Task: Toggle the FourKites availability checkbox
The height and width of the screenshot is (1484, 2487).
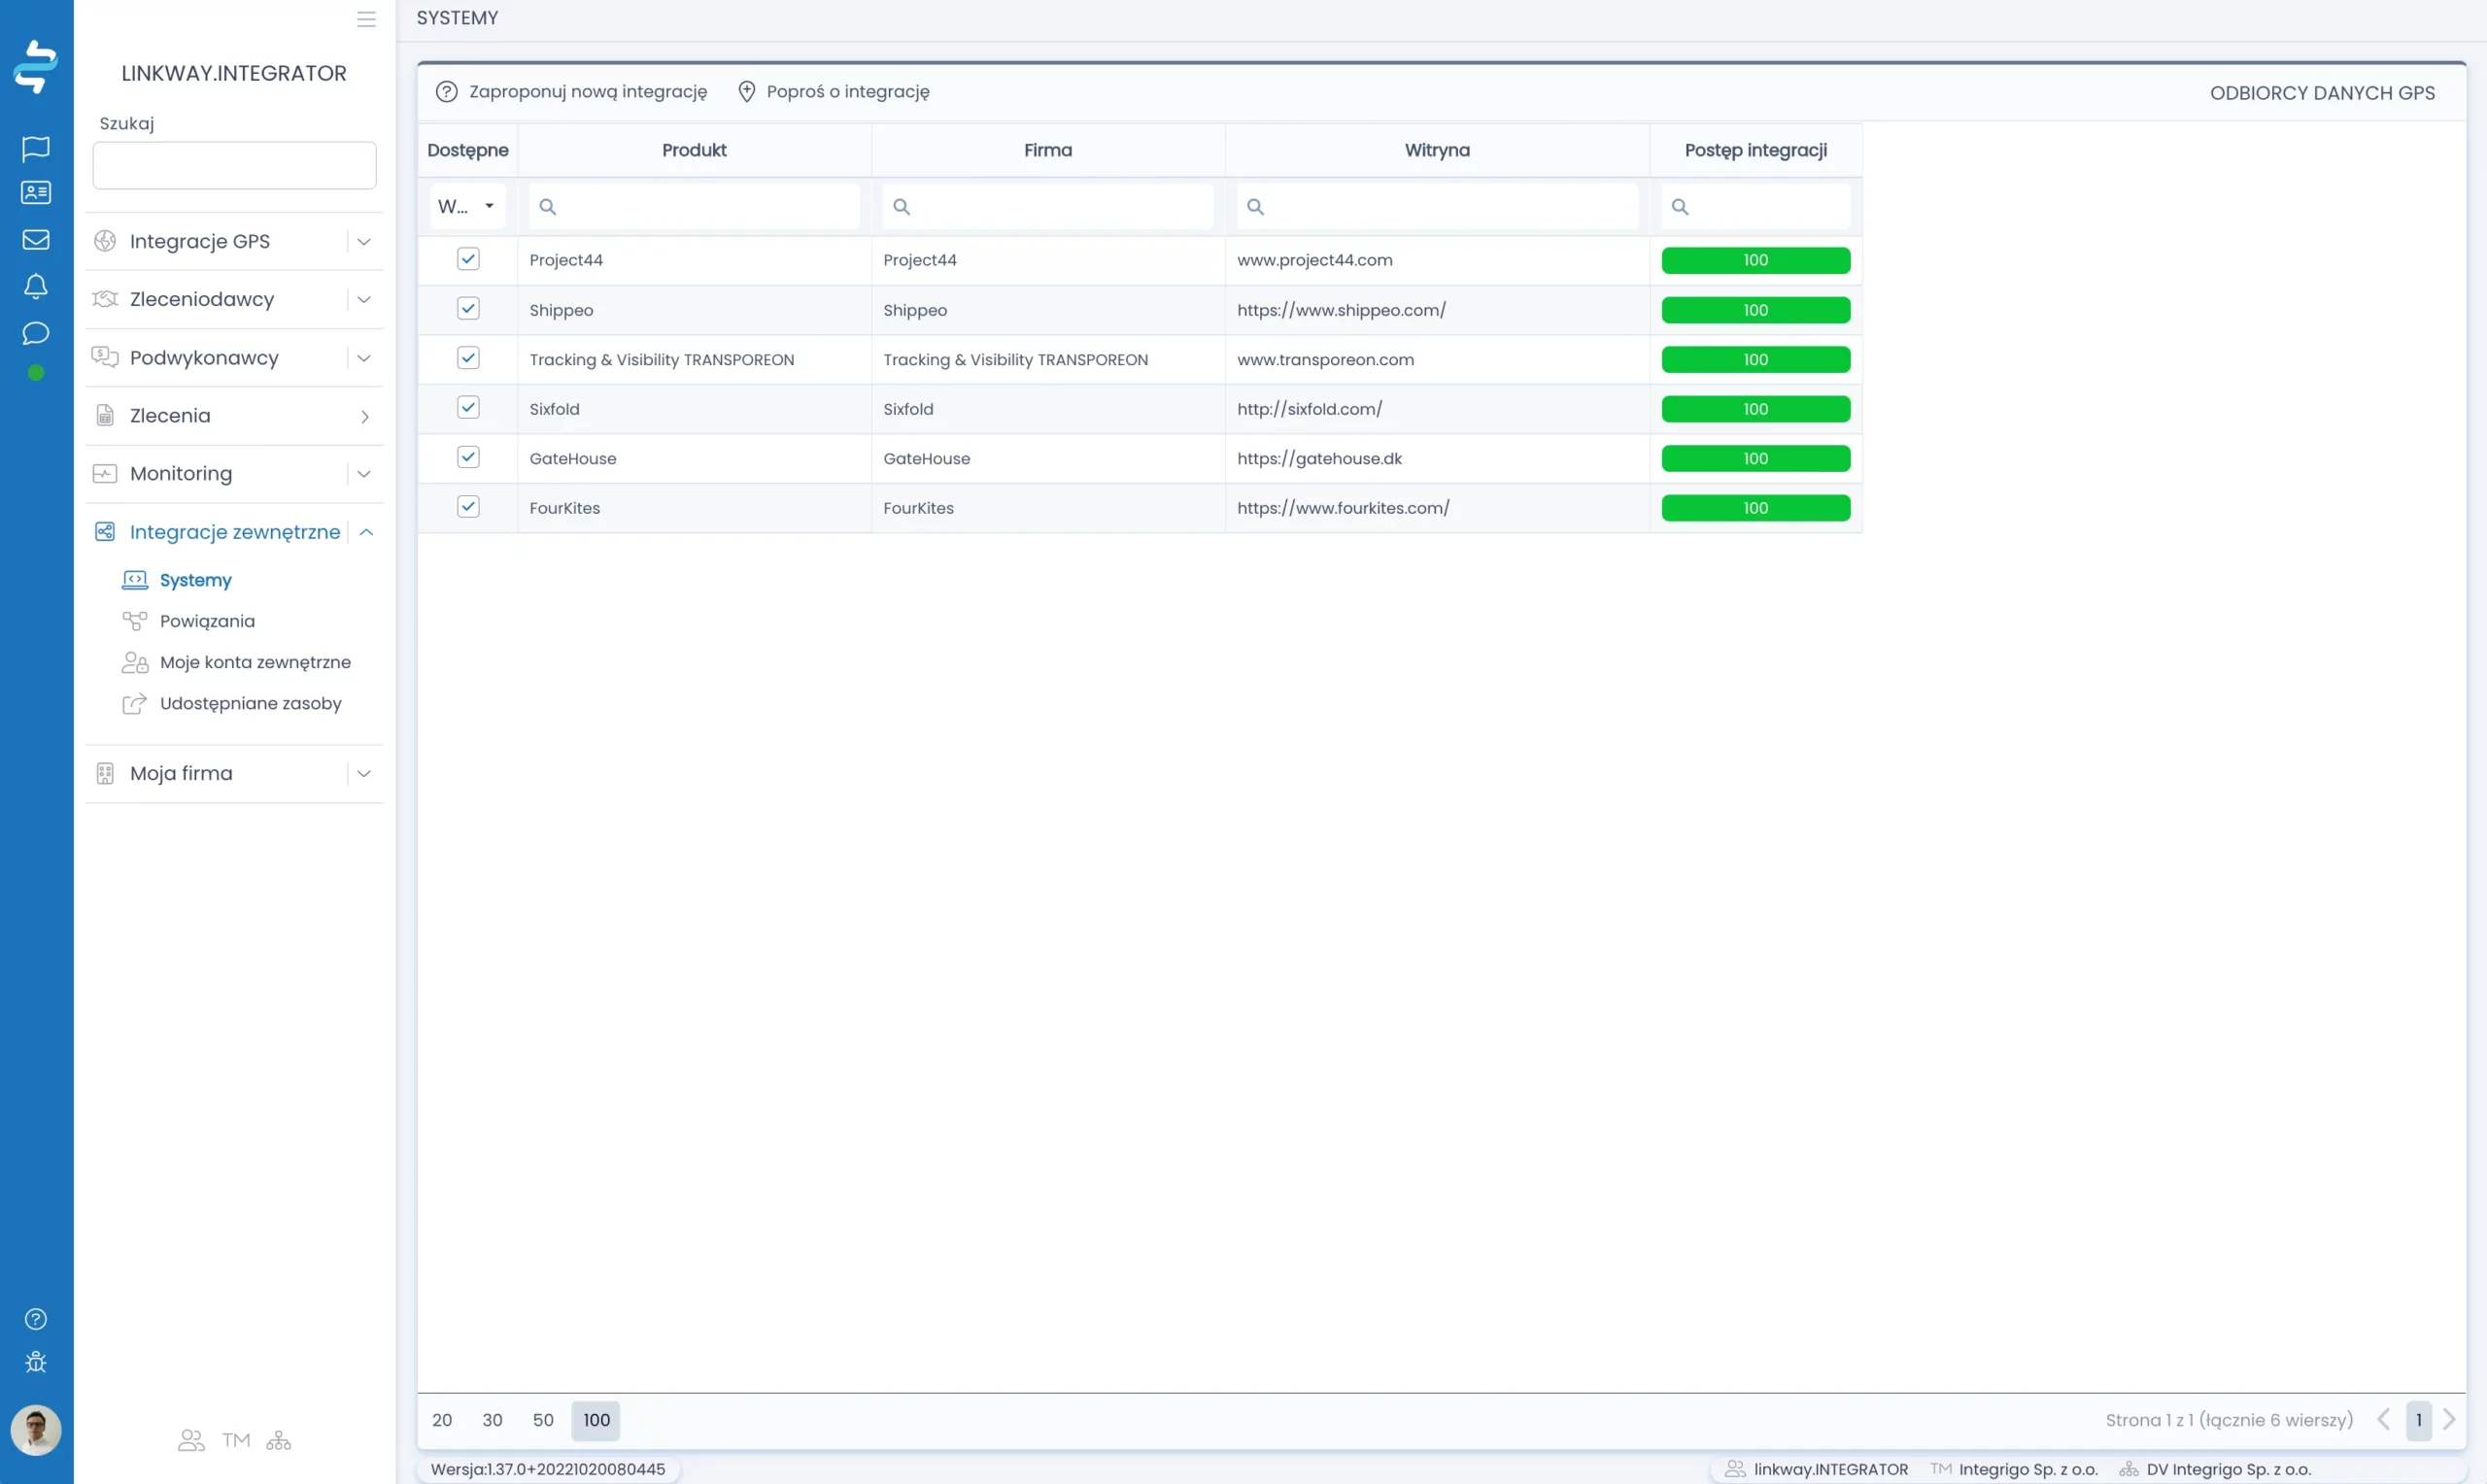Action: point(468,506)
